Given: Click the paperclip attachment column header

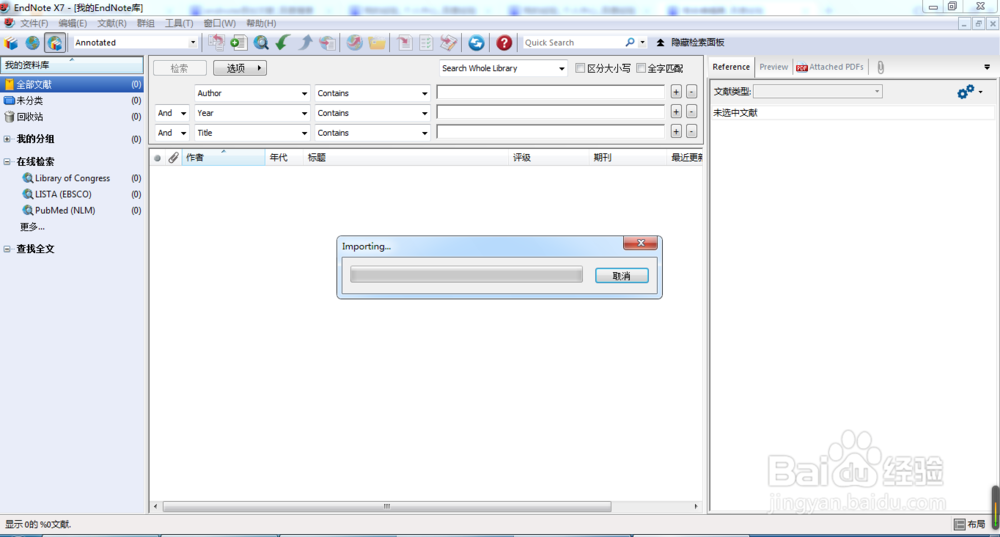Looking at the screenshot, I should coord(173,158).
